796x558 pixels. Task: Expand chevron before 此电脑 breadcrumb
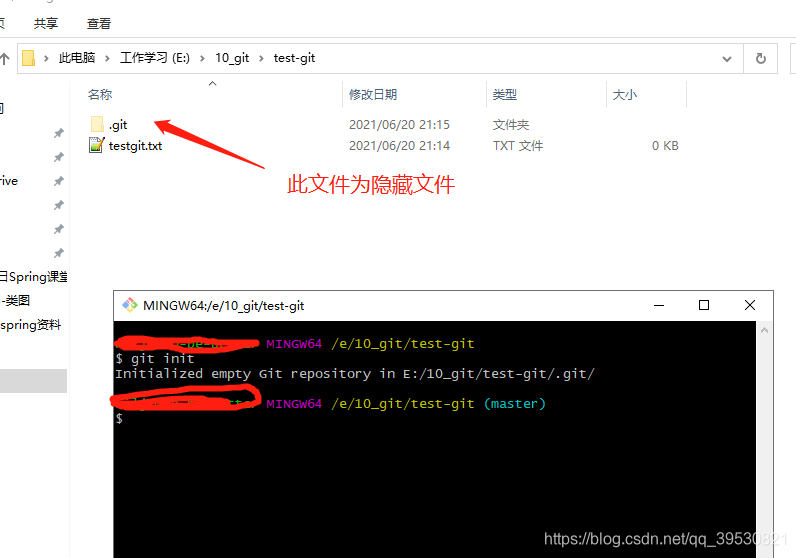[46, 58]
